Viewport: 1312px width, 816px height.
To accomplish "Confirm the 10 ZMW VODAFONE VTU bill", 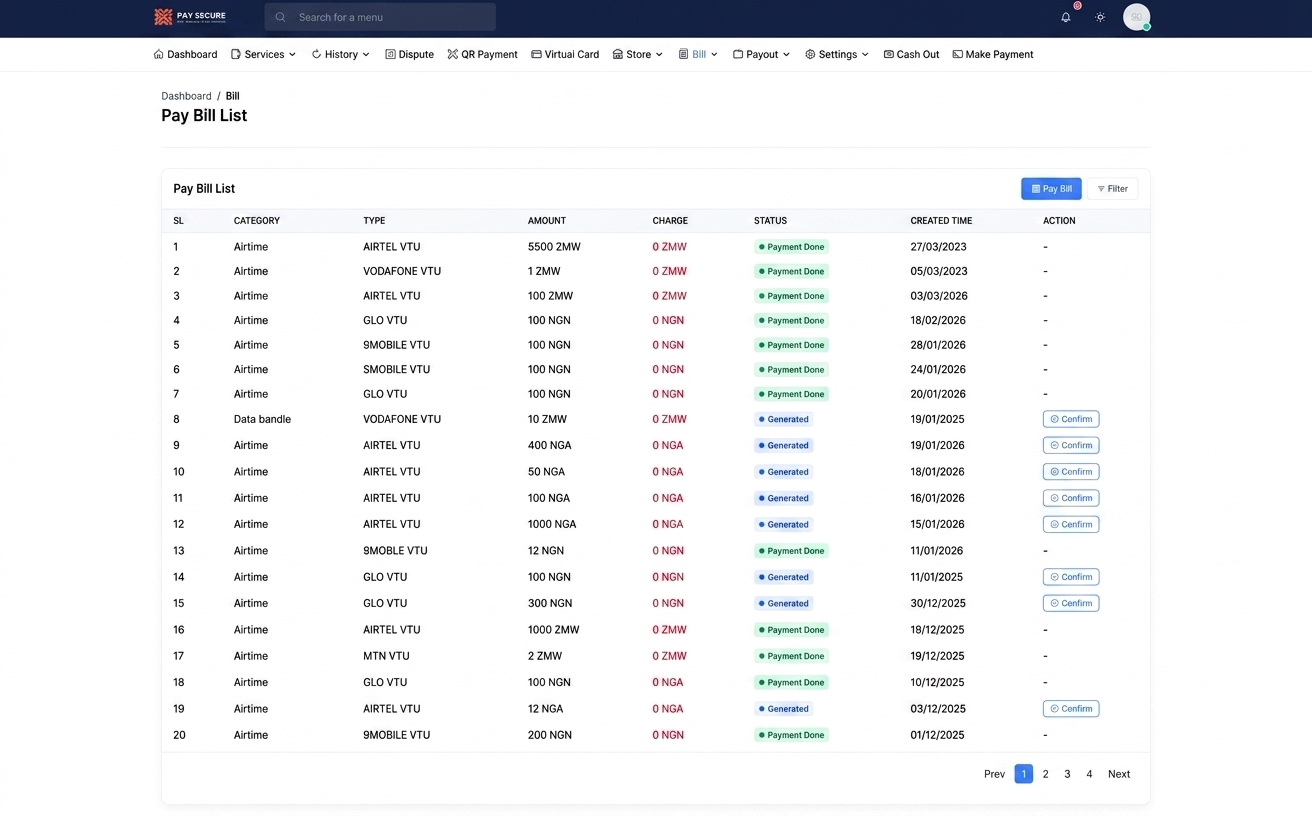I will point(1071,419).
